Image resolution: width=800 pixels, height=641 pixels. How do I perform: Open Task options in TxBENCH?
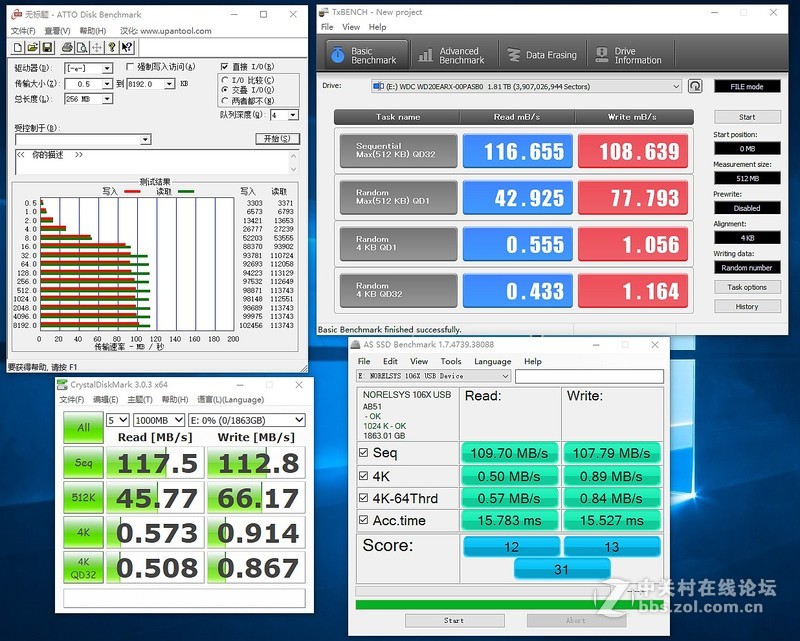748,287
